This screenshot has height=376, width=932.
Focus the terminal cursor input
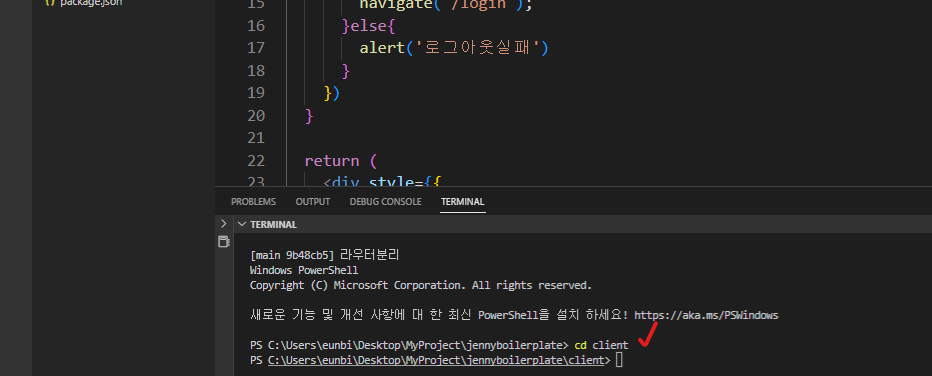click(x=619, y=360)
